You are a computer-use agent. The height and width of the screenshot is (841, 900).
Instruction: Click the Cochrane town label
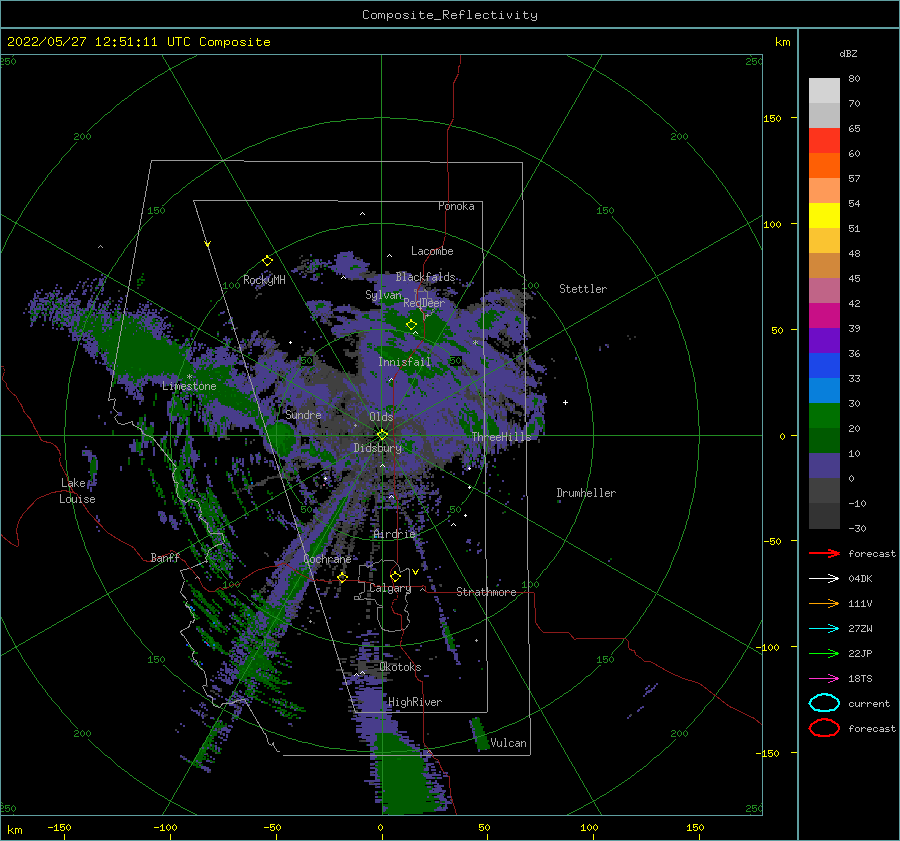[x=327, y=559]
